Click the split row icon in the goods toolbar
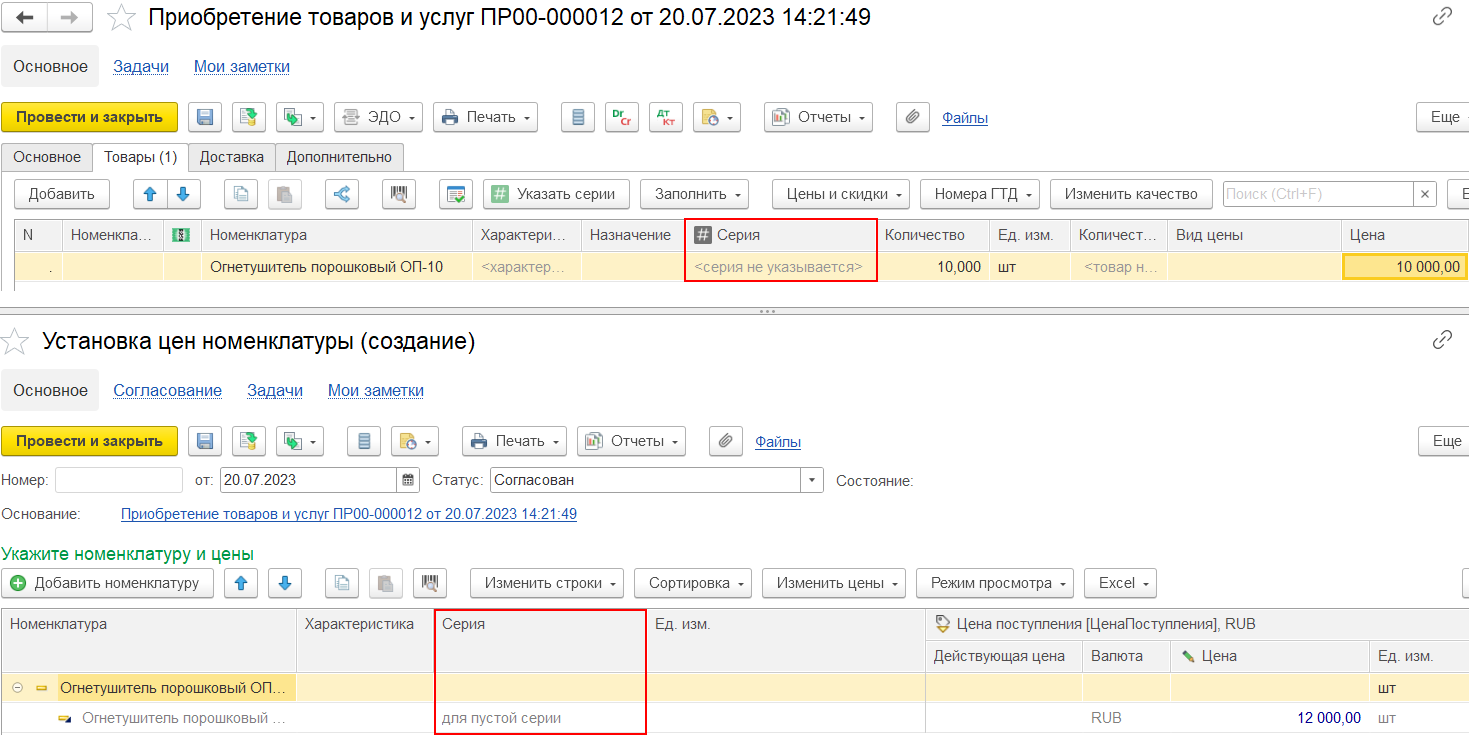This screenshot has height=735, width=1469. 343,194
